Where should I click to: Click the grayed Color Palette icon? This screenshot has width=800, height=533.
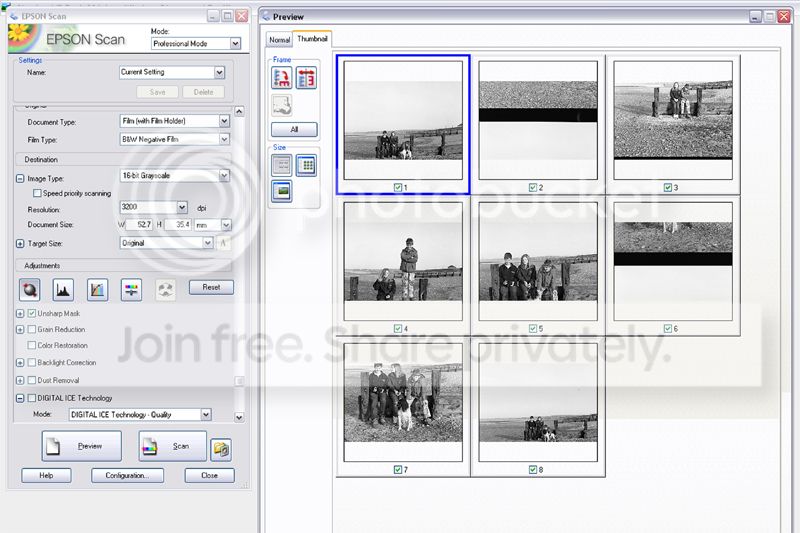tap(165, 290)
